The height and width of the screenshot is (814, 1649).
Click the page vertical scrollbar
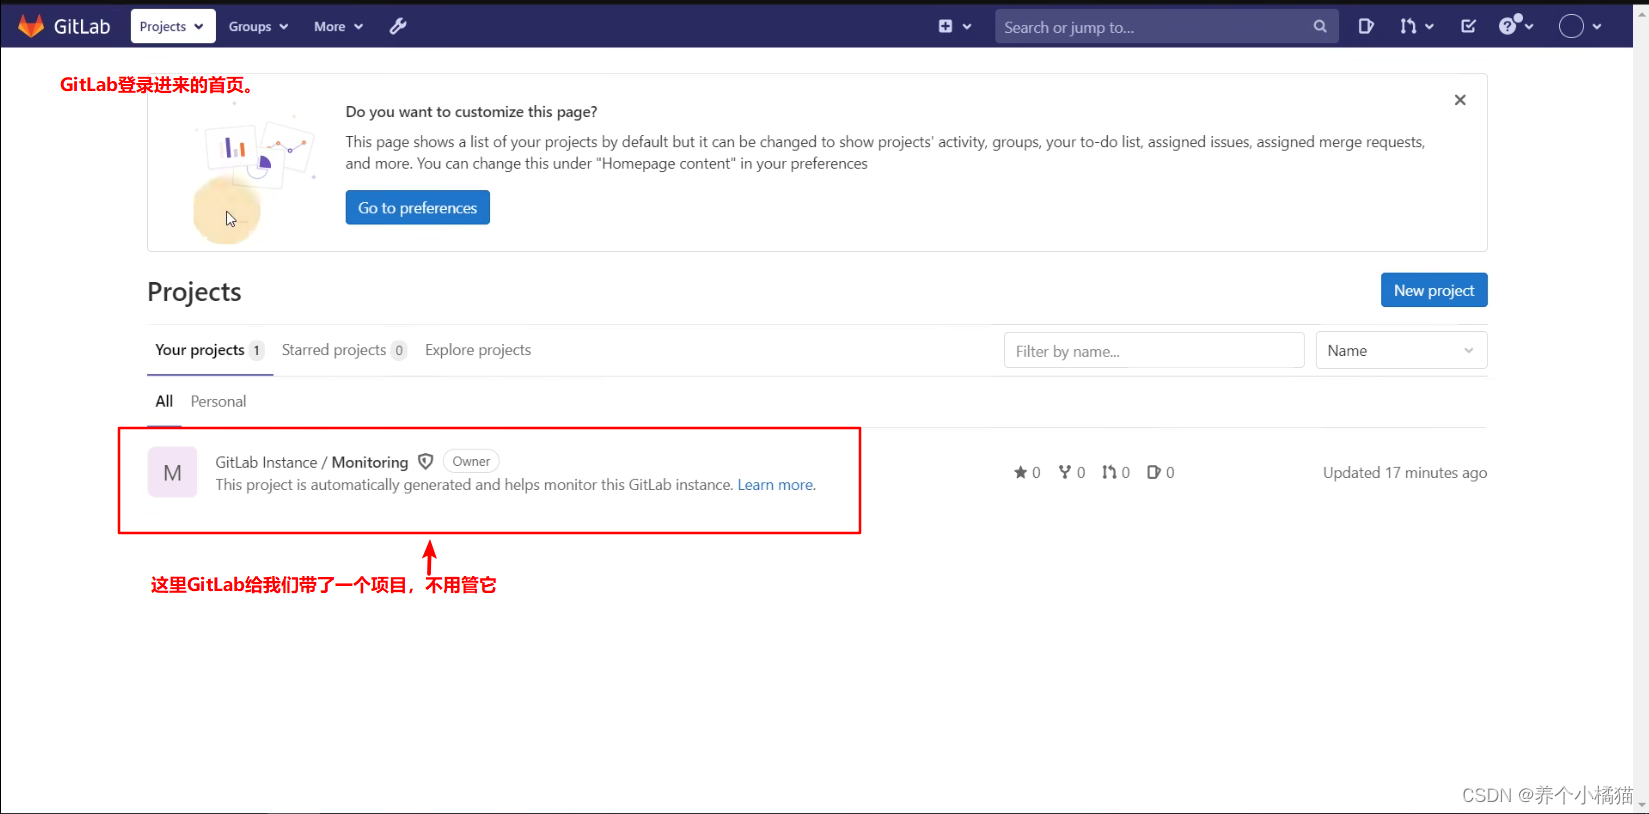click(1641, 407)
